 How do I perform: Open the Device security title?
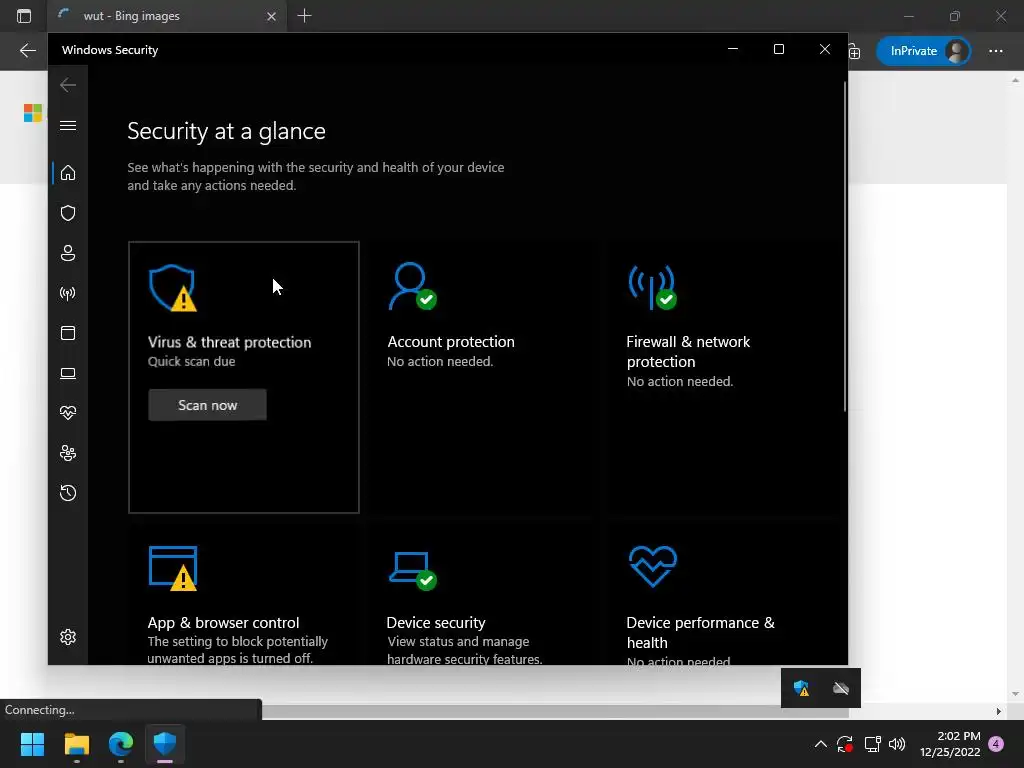pos(436,623)
